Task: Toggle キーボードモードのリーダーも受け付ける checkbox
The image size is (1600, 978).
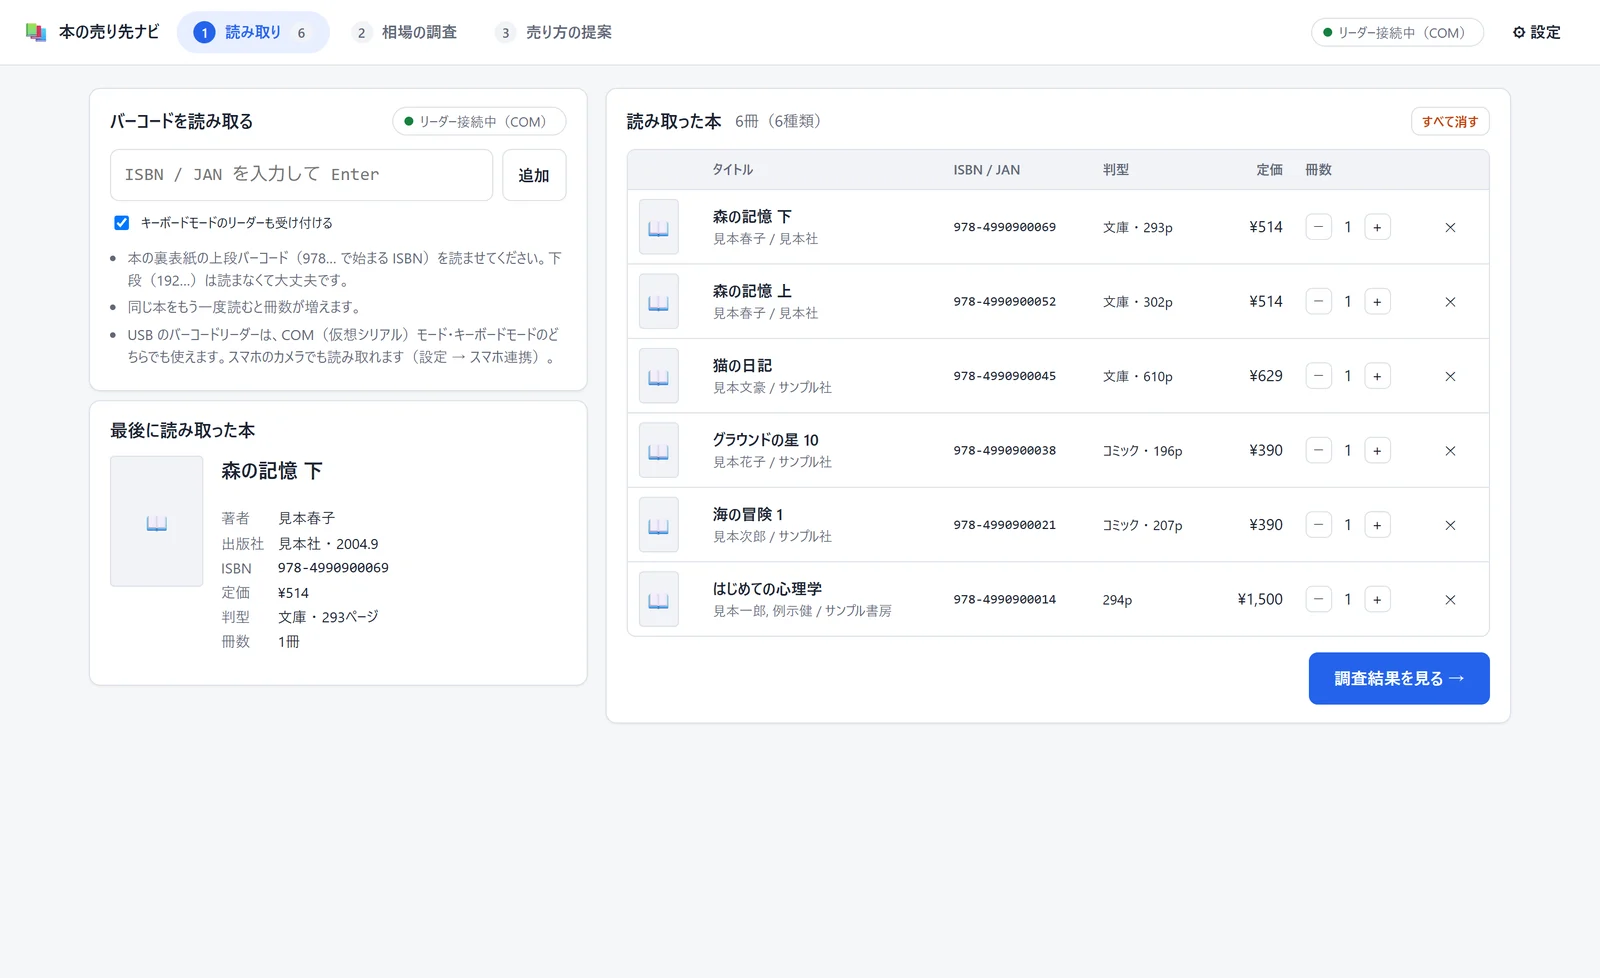Action: coord(122,223)
